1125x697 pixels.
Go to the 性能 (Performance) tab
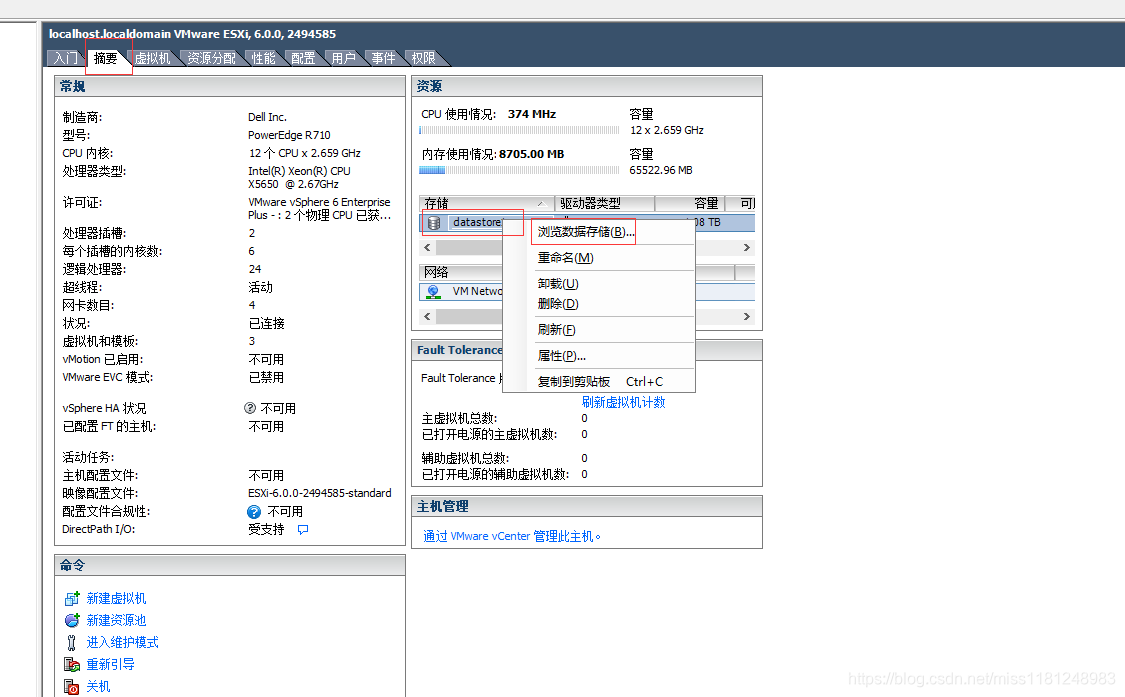(x=263, y=58)
